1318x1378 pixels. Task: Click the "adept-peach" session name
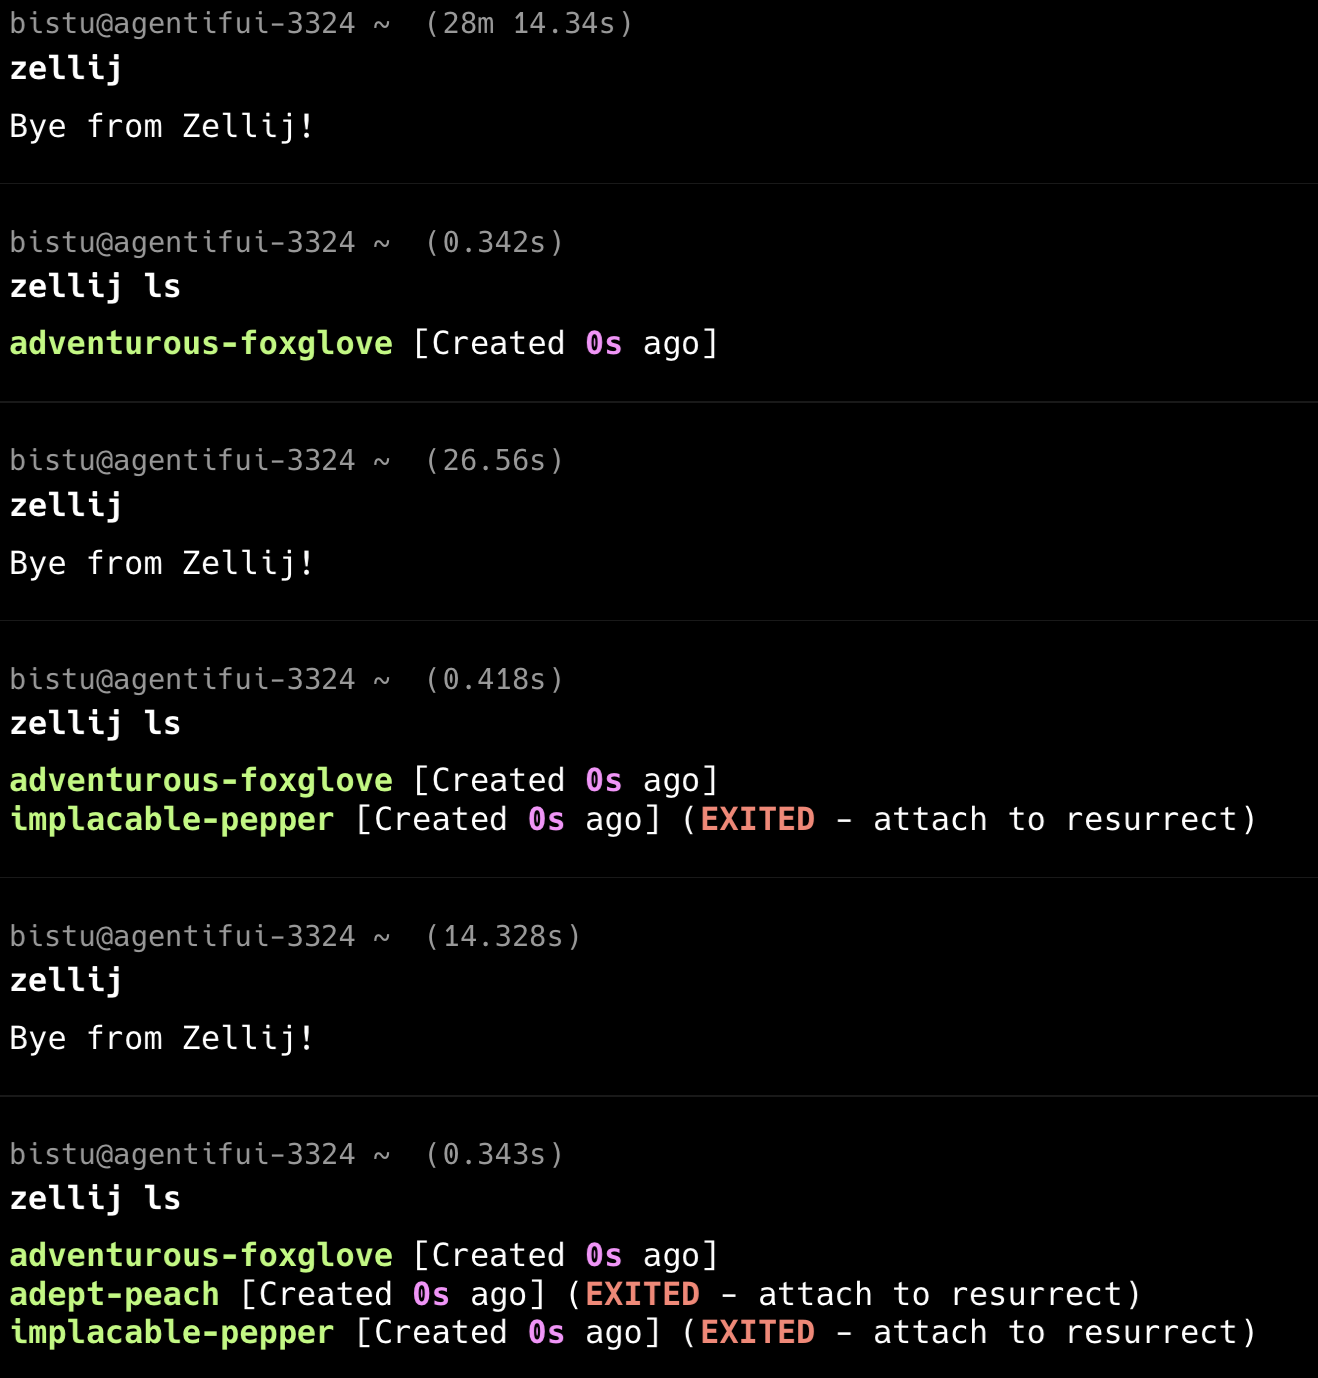[114, 1294]
